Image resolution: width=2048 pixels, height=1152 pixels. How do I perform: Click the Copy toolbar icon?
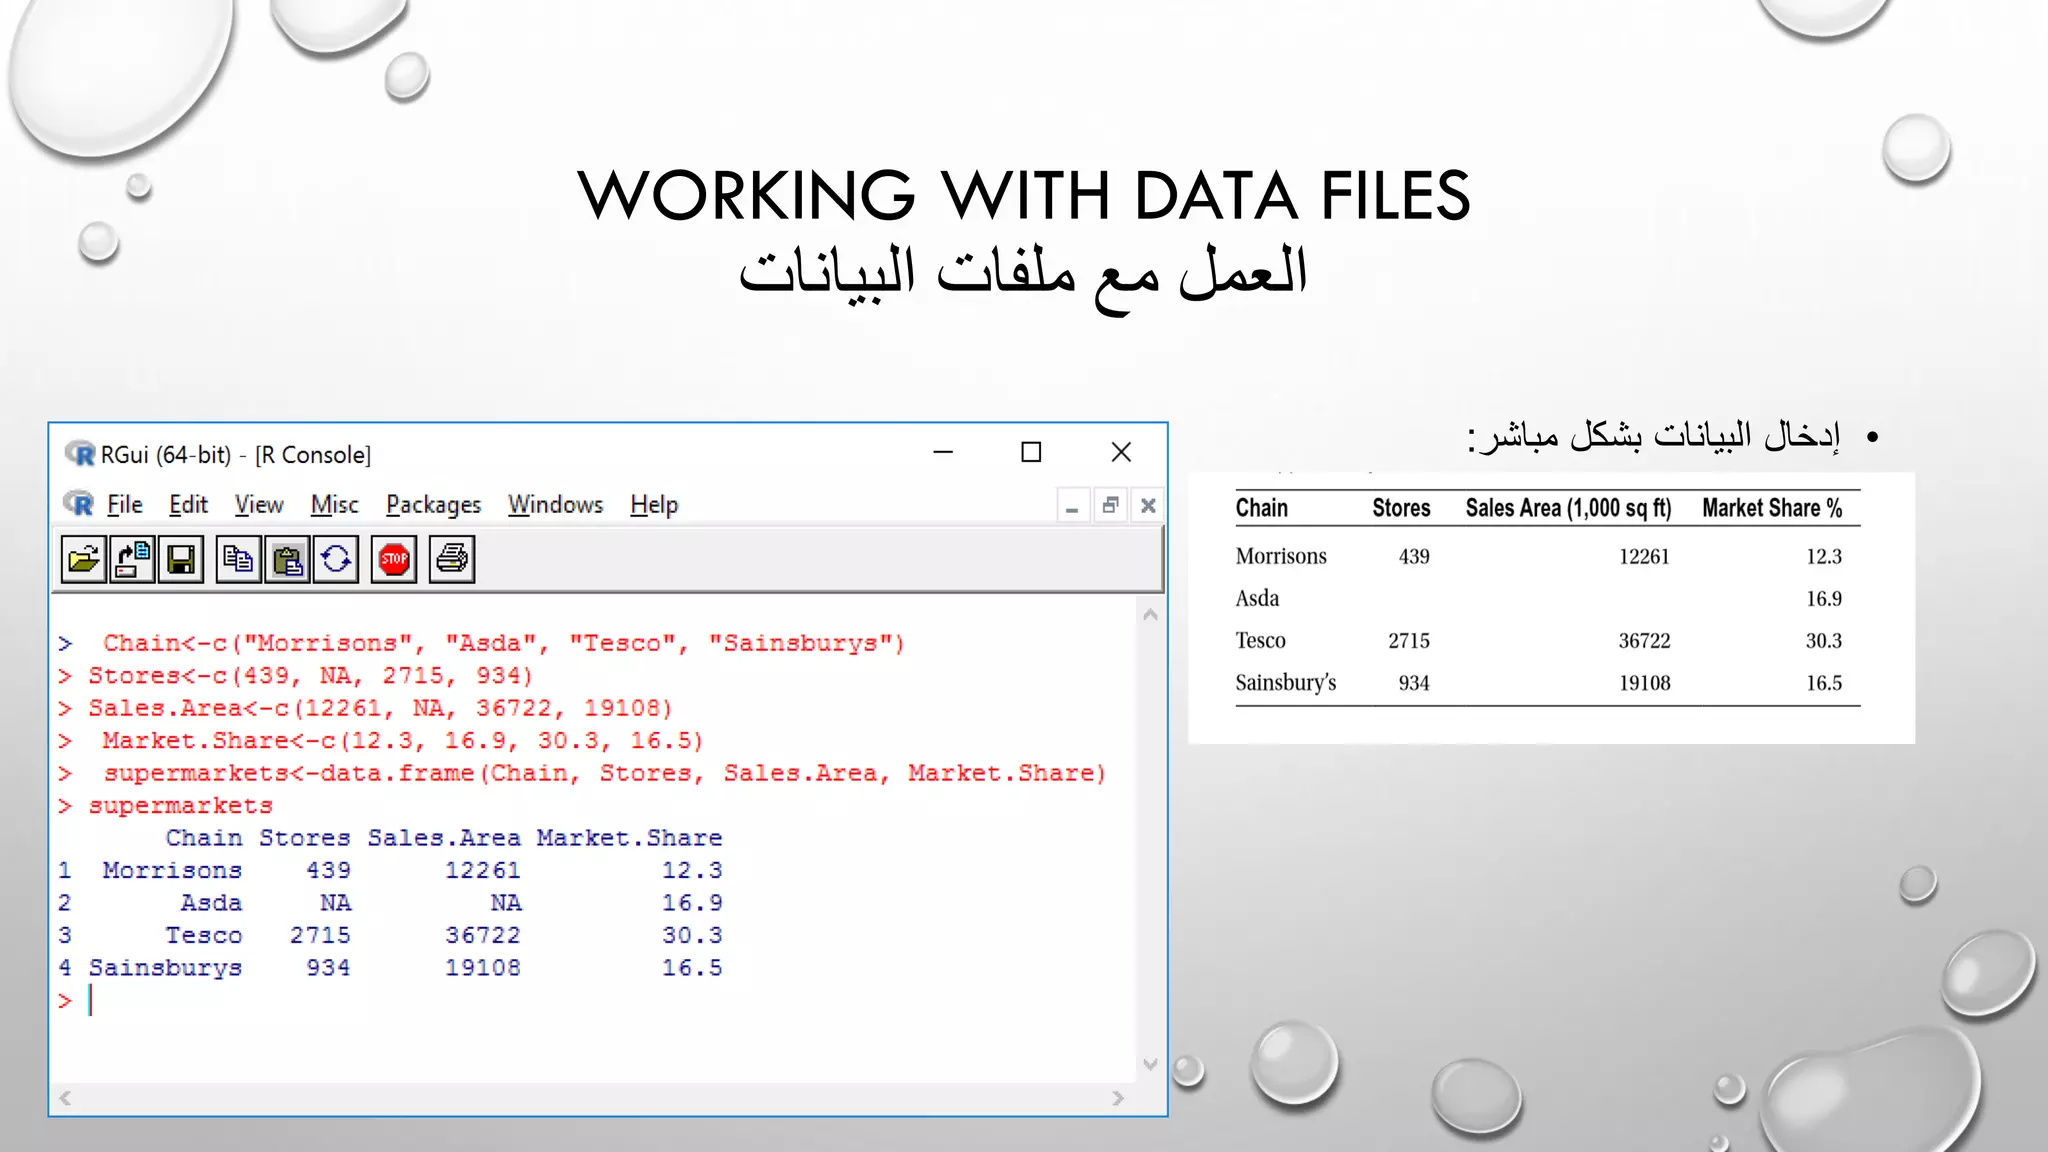[x=238, y=559]
